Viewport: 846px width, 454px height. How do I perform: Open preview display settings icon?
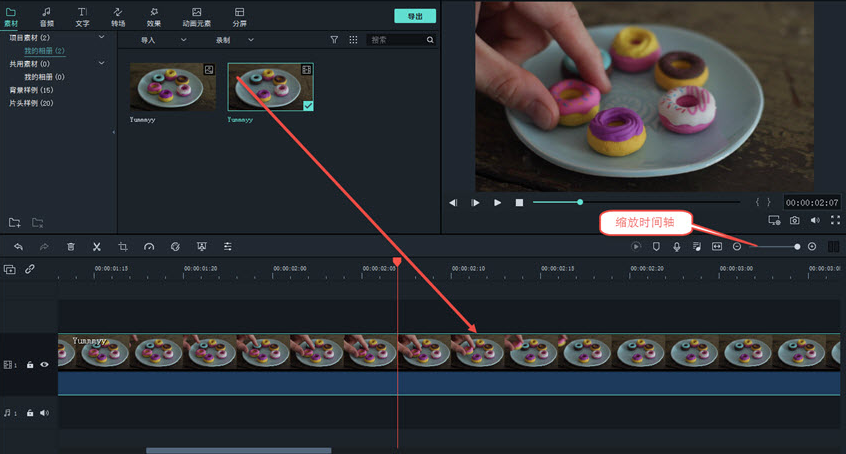(774, 220)
